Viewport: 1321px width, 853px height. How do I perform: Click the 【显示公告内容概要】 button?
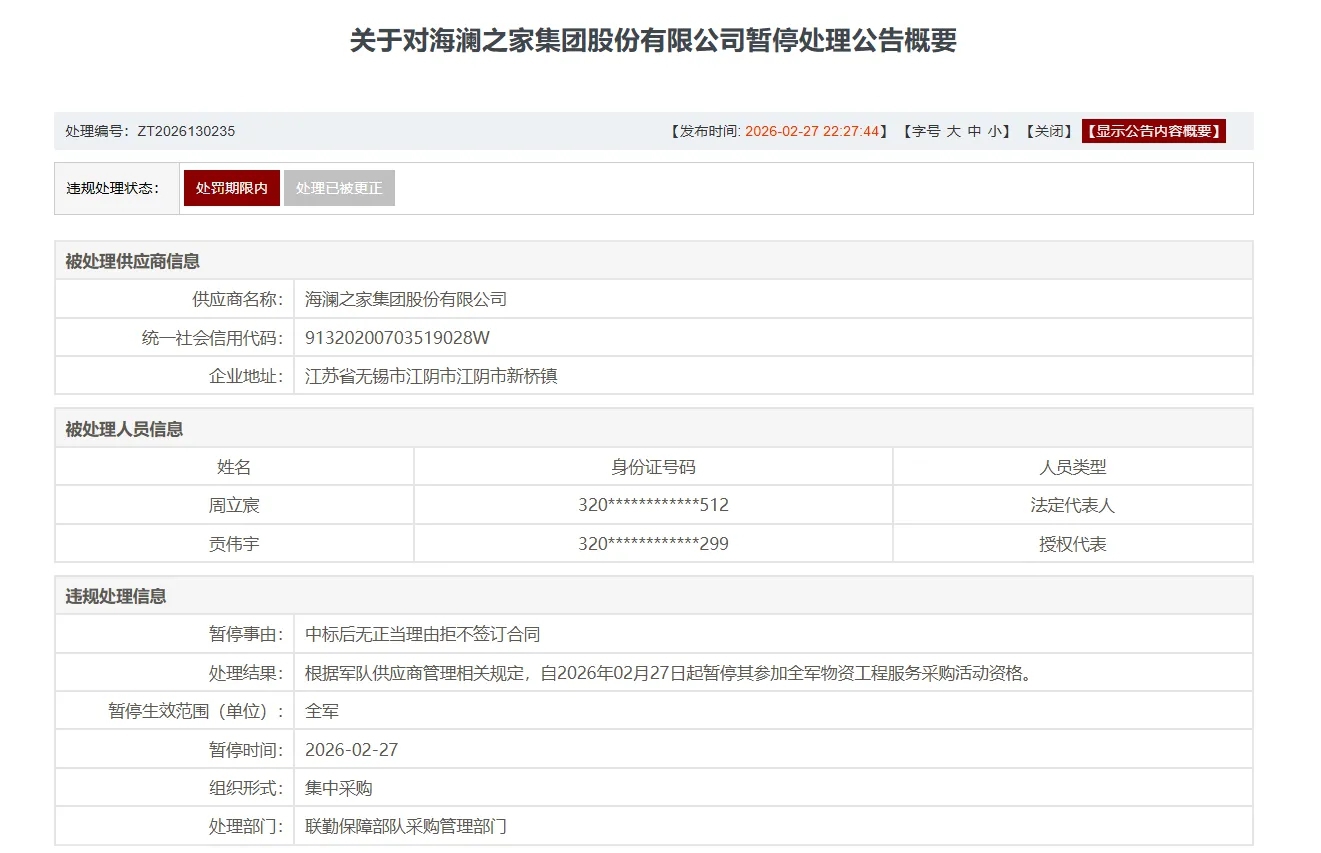click(x=1153, y=130)
